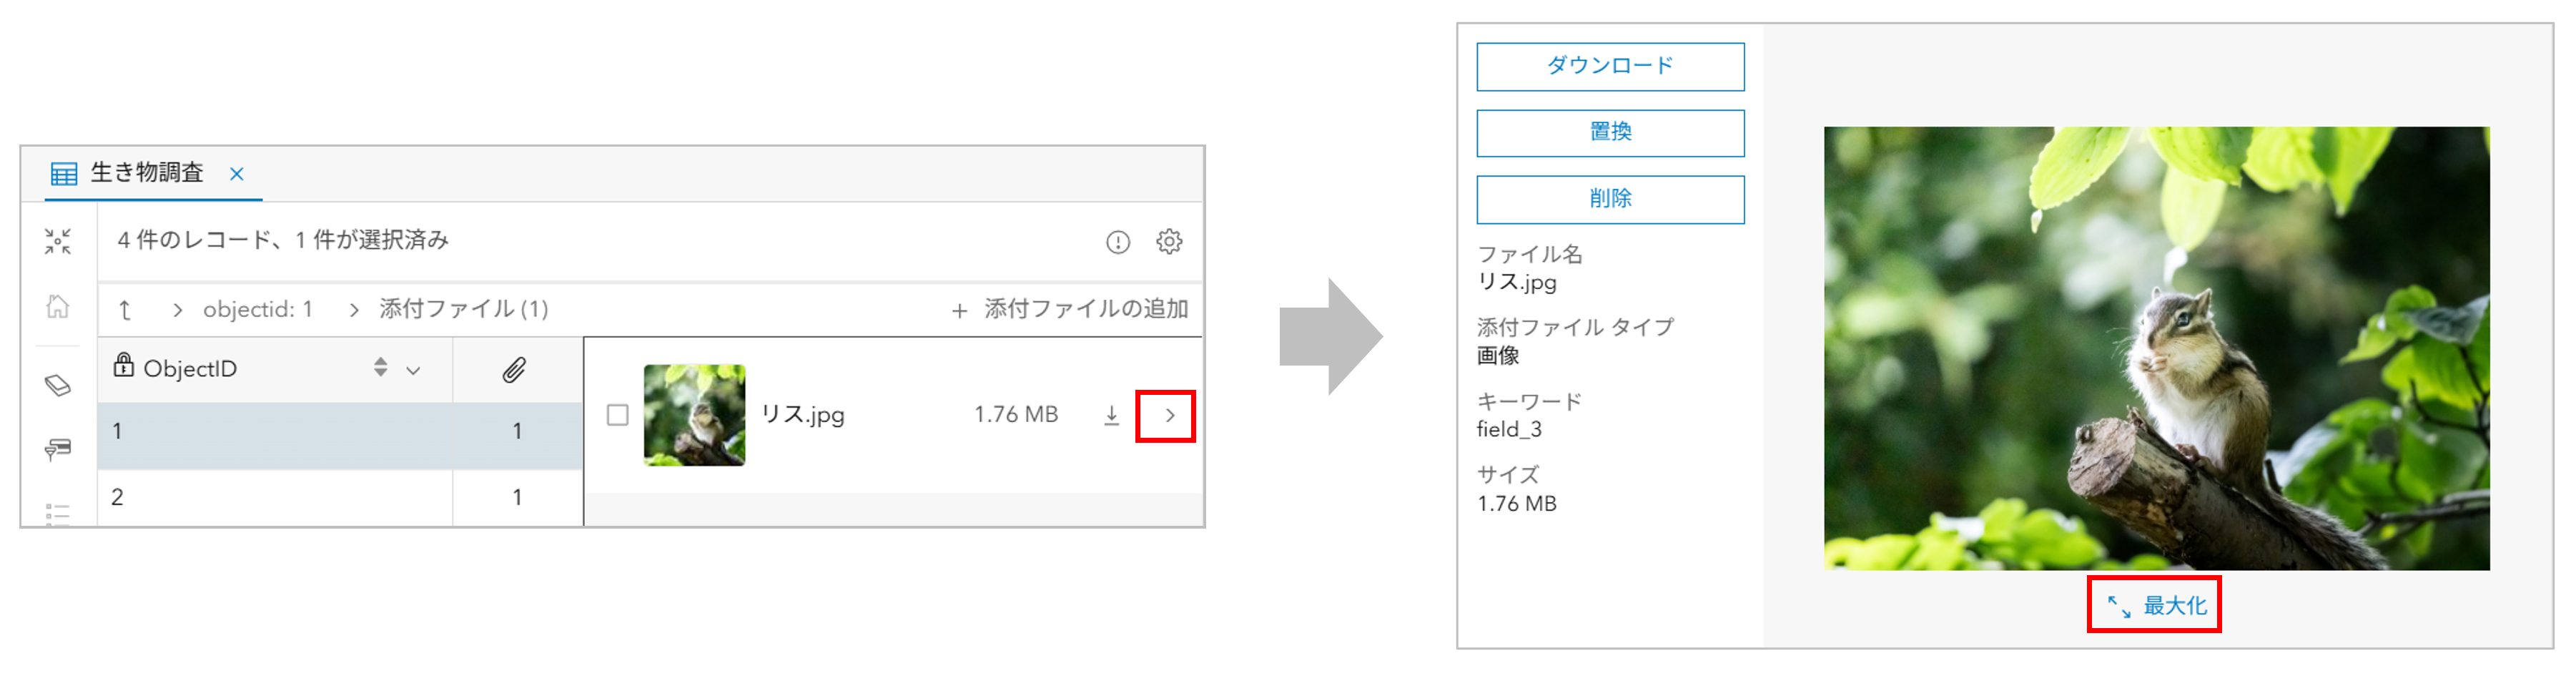The width and height of the screenshot is (2576, 681).
Task: Expand リス.jpg attachment details chevron
Action: coord(1168,415)
